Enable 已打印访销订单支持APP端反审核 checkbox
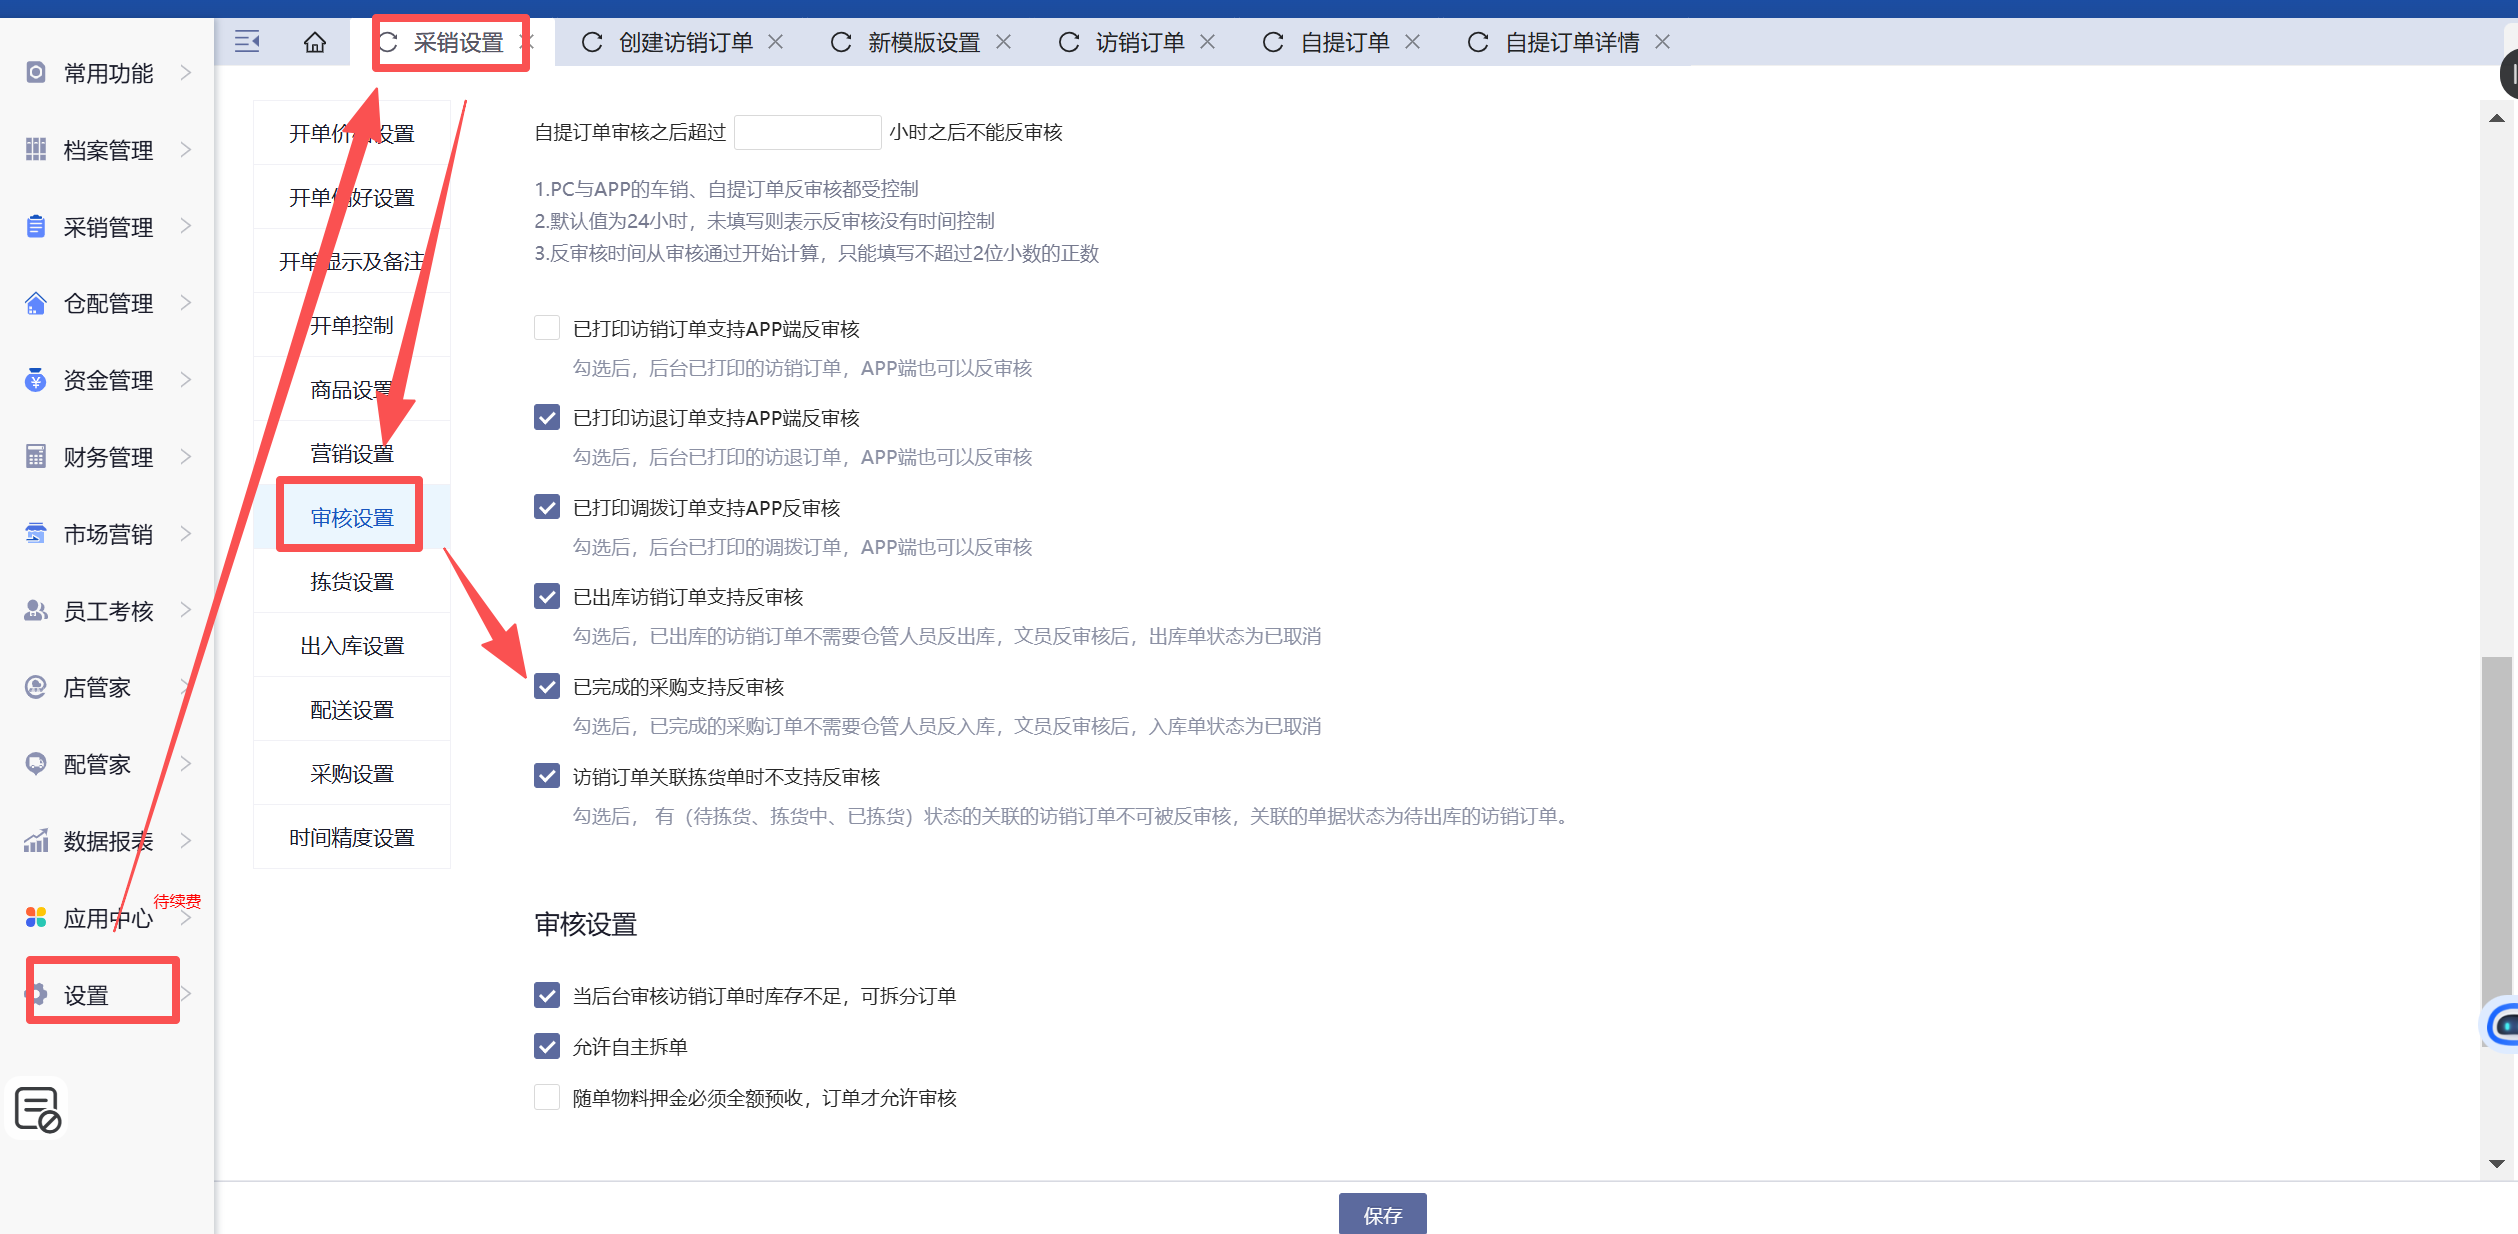 point(547,328)
